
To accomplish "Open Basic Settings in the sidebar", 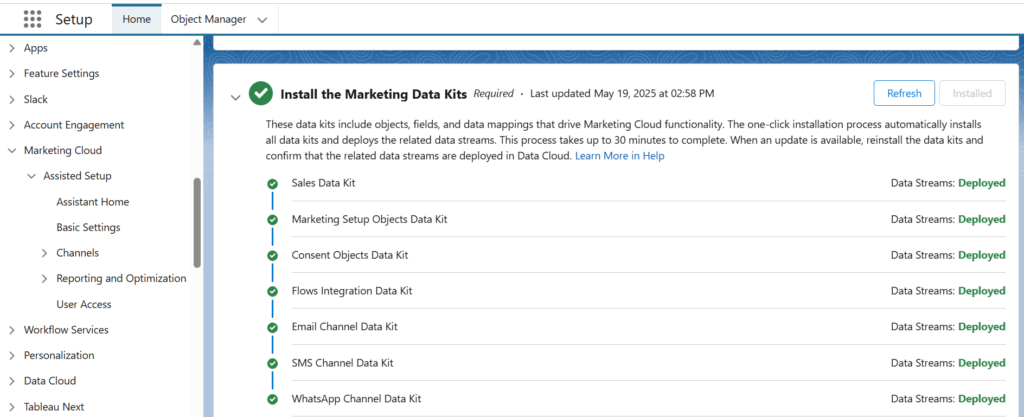I will 88,228.
